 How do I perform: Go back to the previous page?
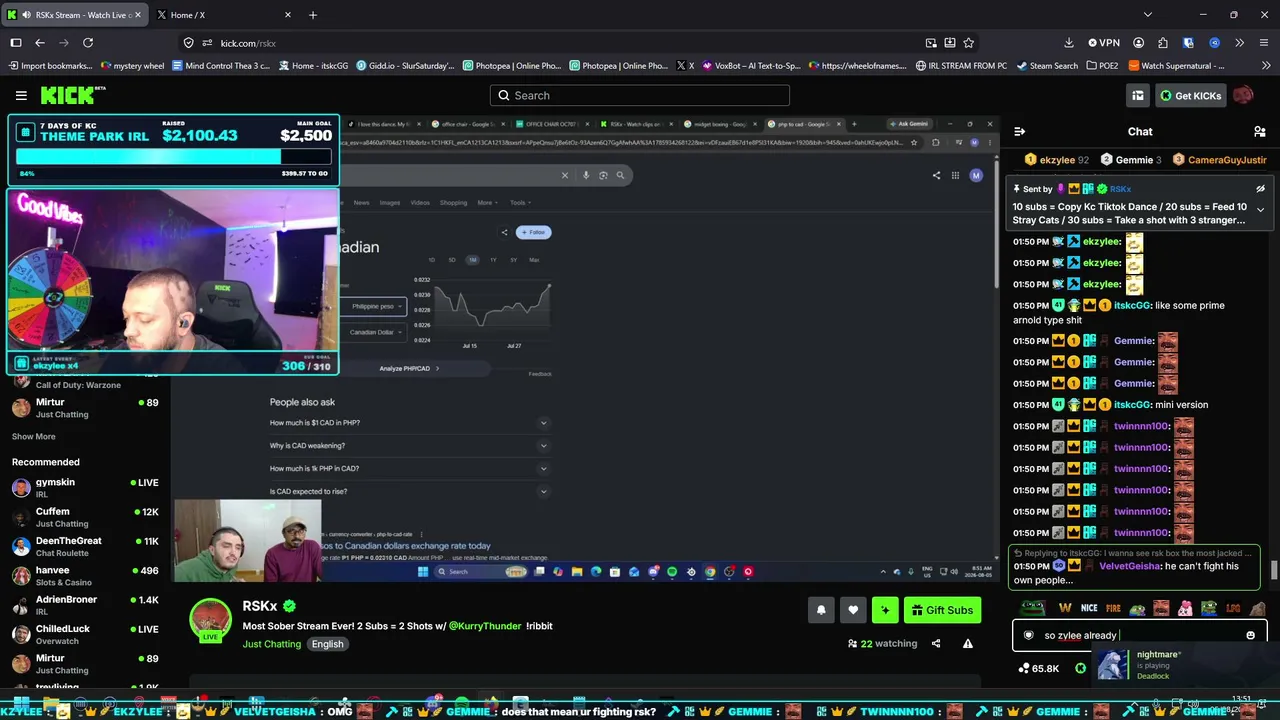(x=40, y=43)
